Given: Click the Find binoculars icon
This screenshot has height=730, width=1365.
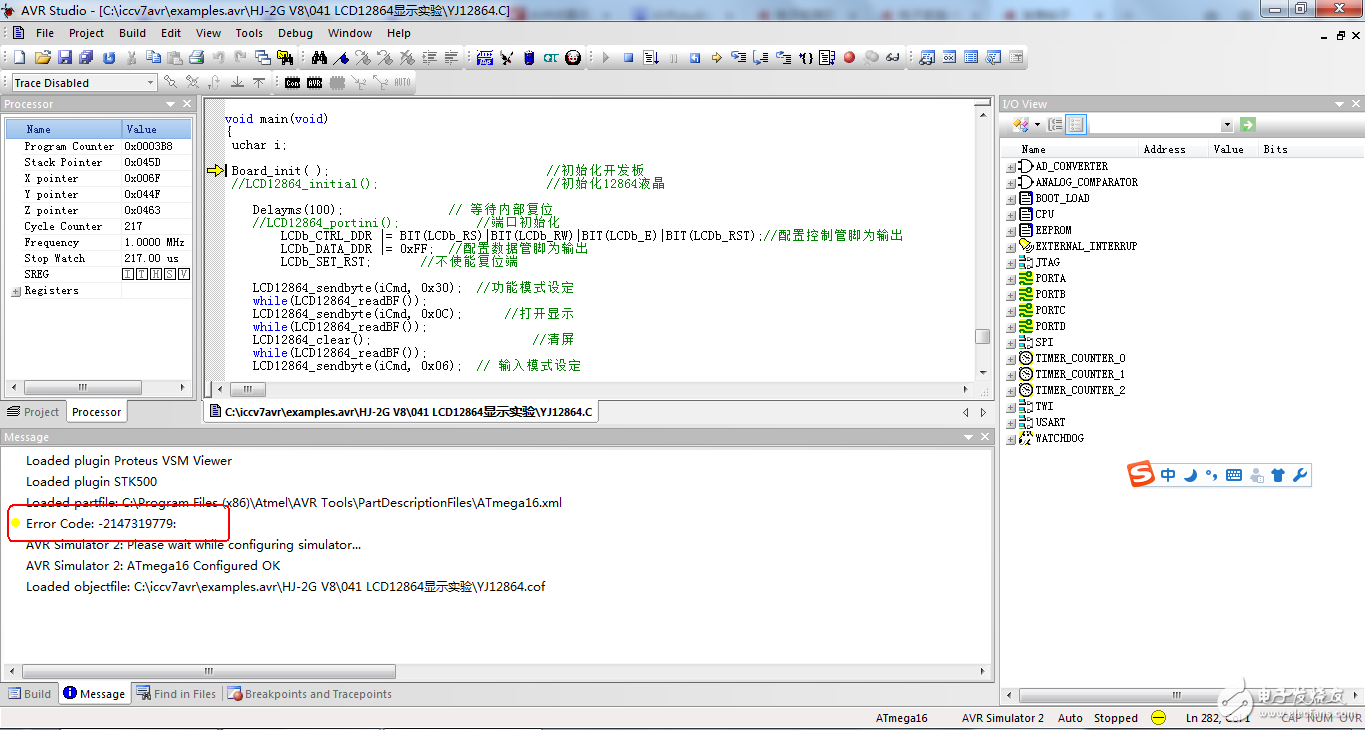Looking at the screenshot, I should click(x=319, y=58).
